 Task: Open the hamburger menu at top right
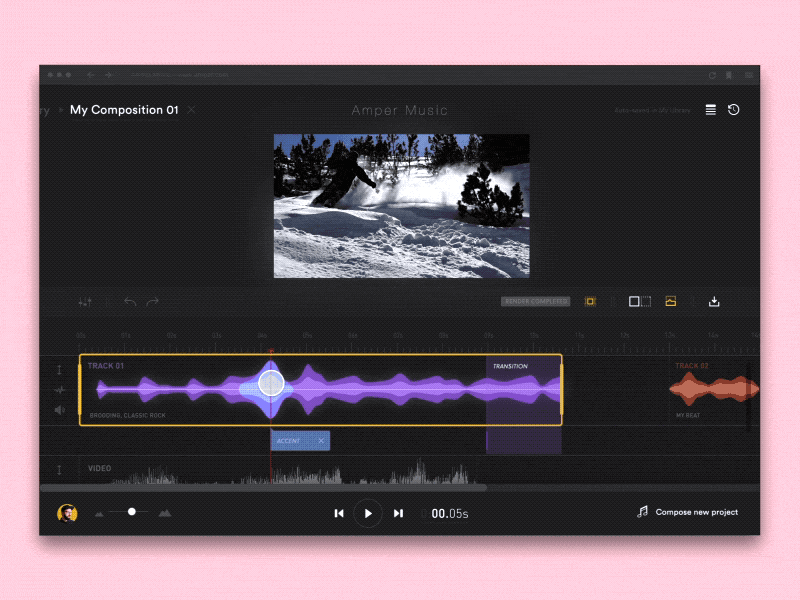point(709,110)
